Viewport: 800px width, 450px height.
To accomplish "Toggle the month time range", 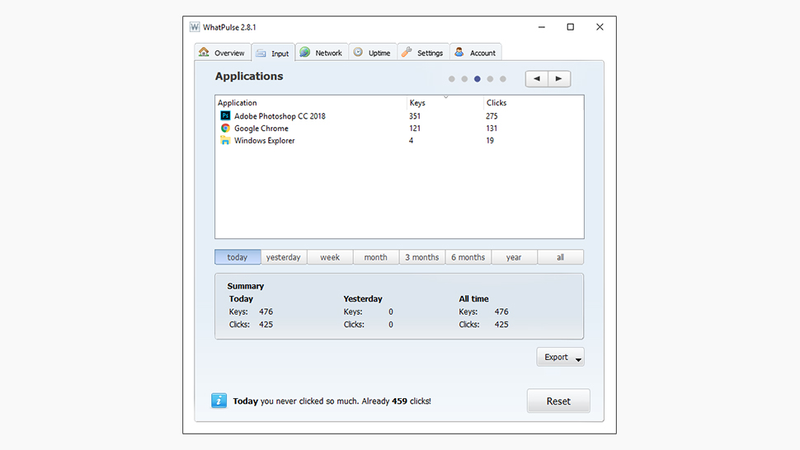I will click(376, 257).
